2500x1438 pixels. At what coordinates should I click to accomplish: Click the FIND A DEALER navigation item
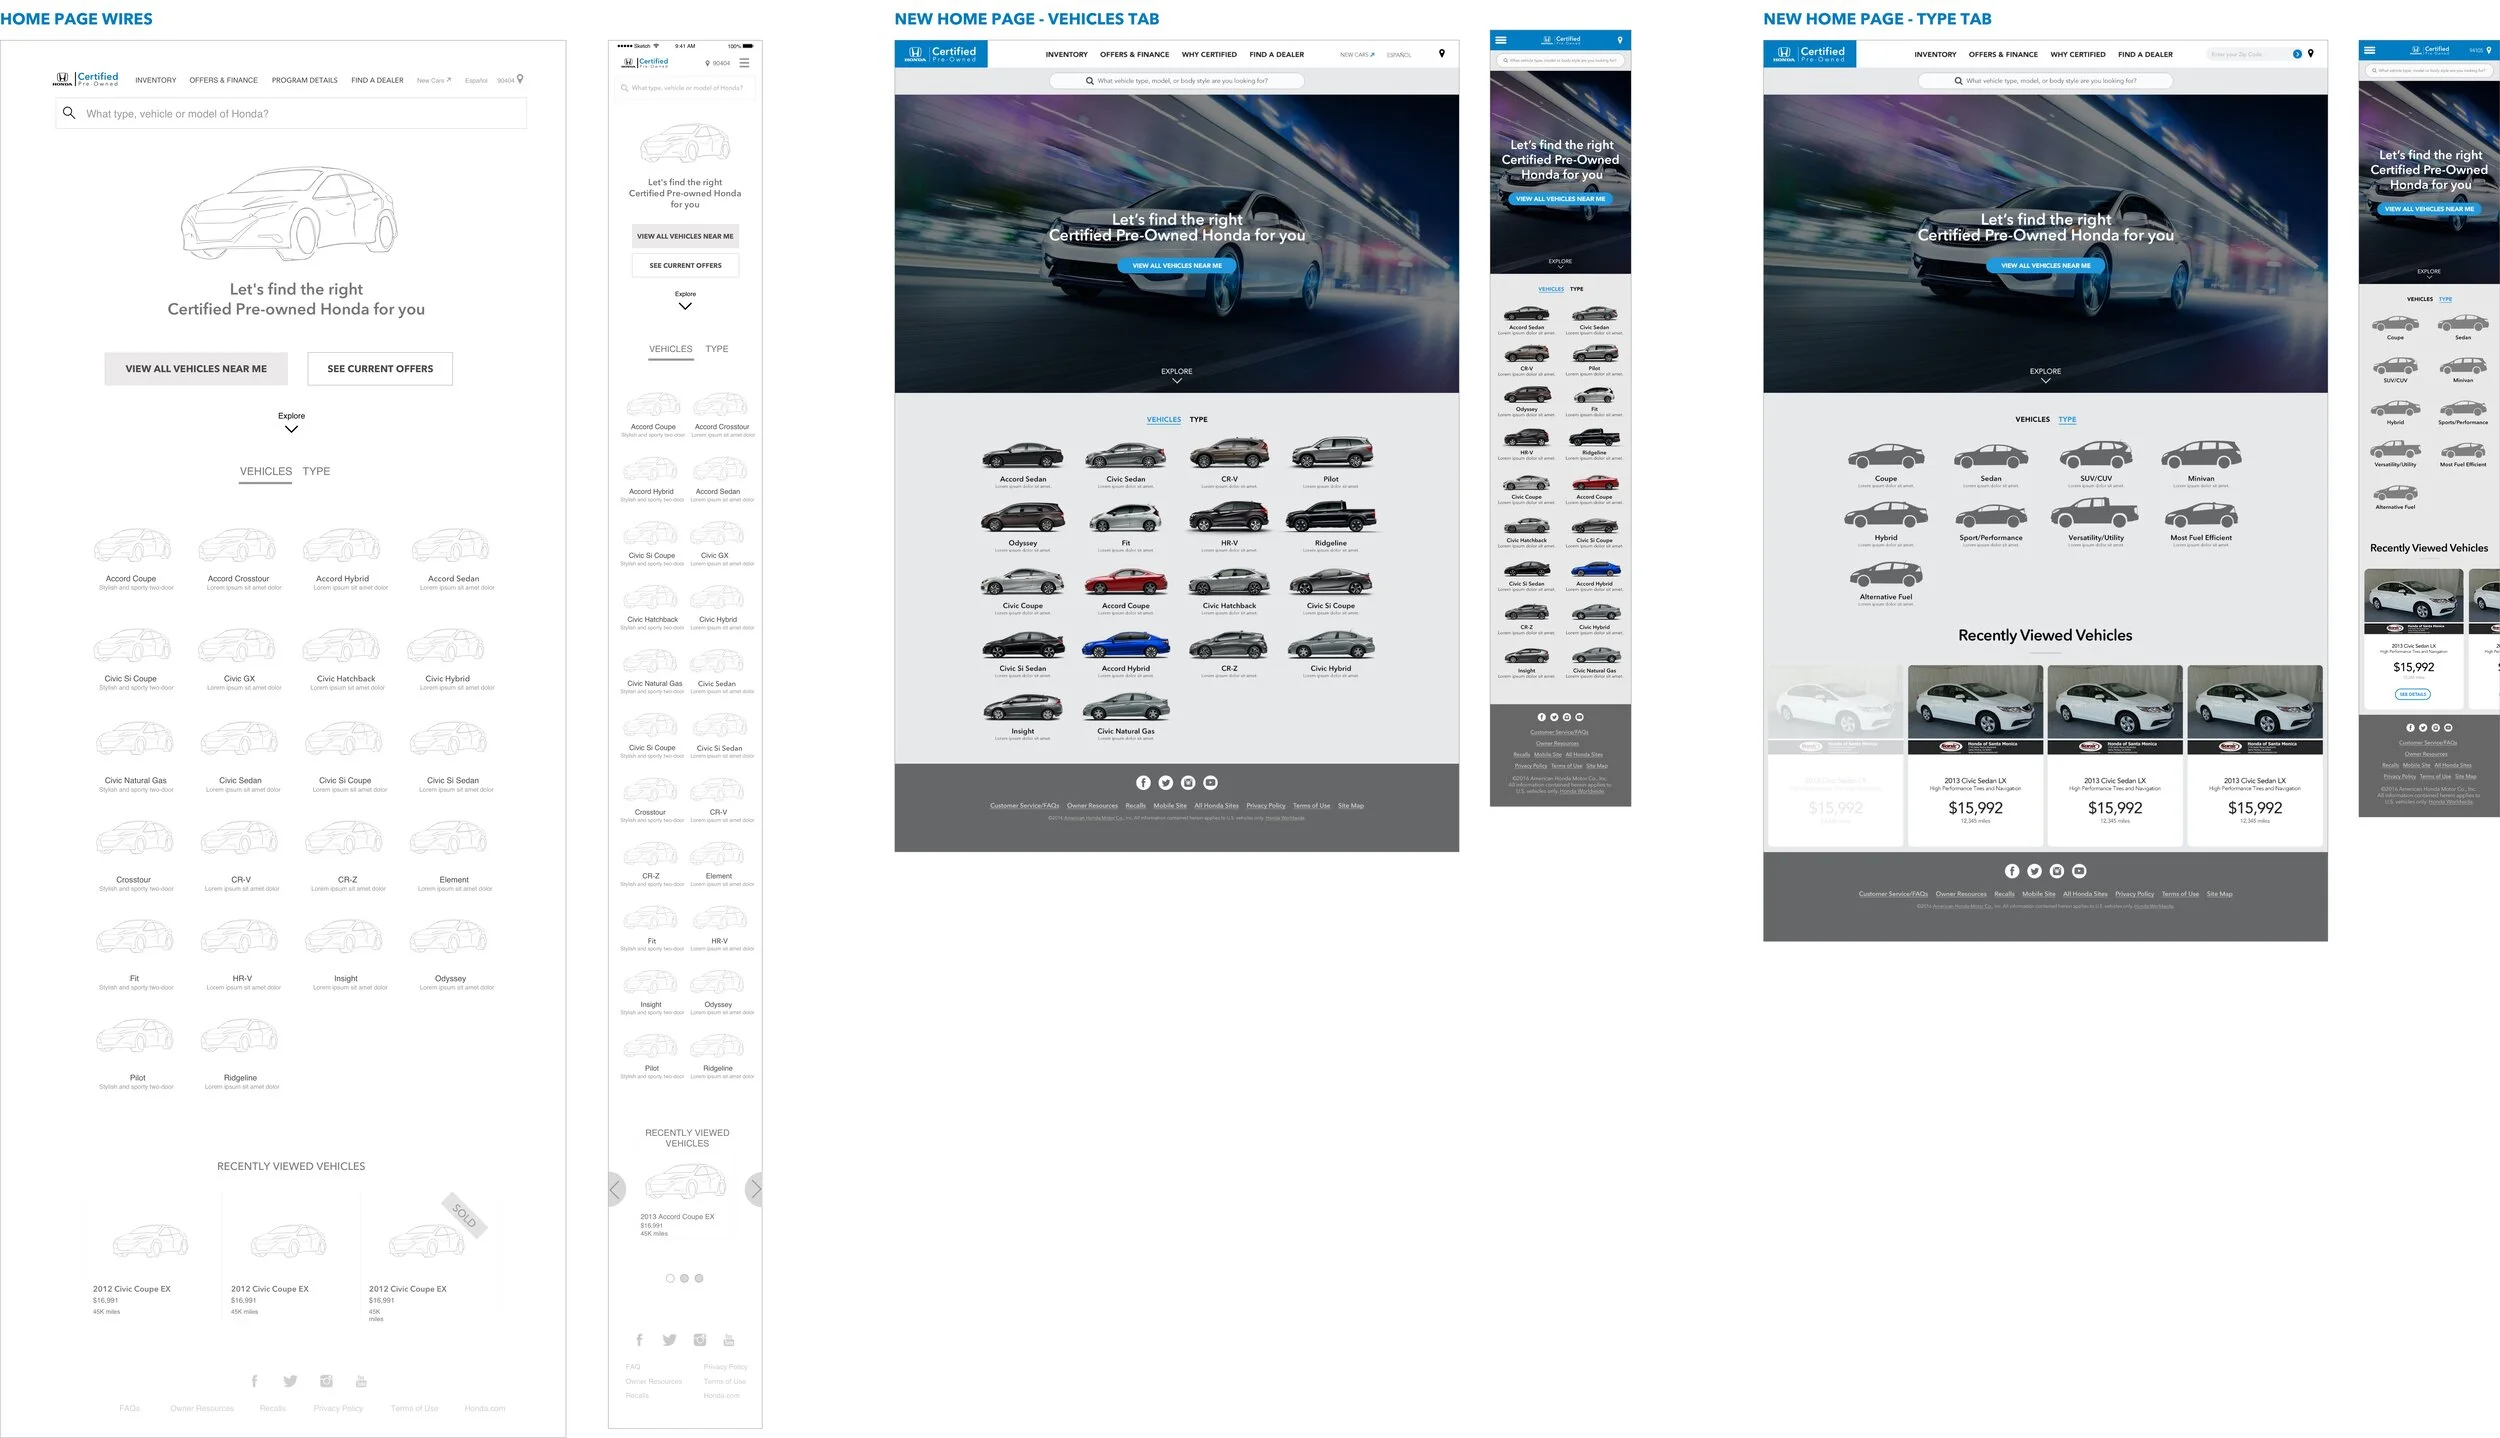[x=377, y=80]
